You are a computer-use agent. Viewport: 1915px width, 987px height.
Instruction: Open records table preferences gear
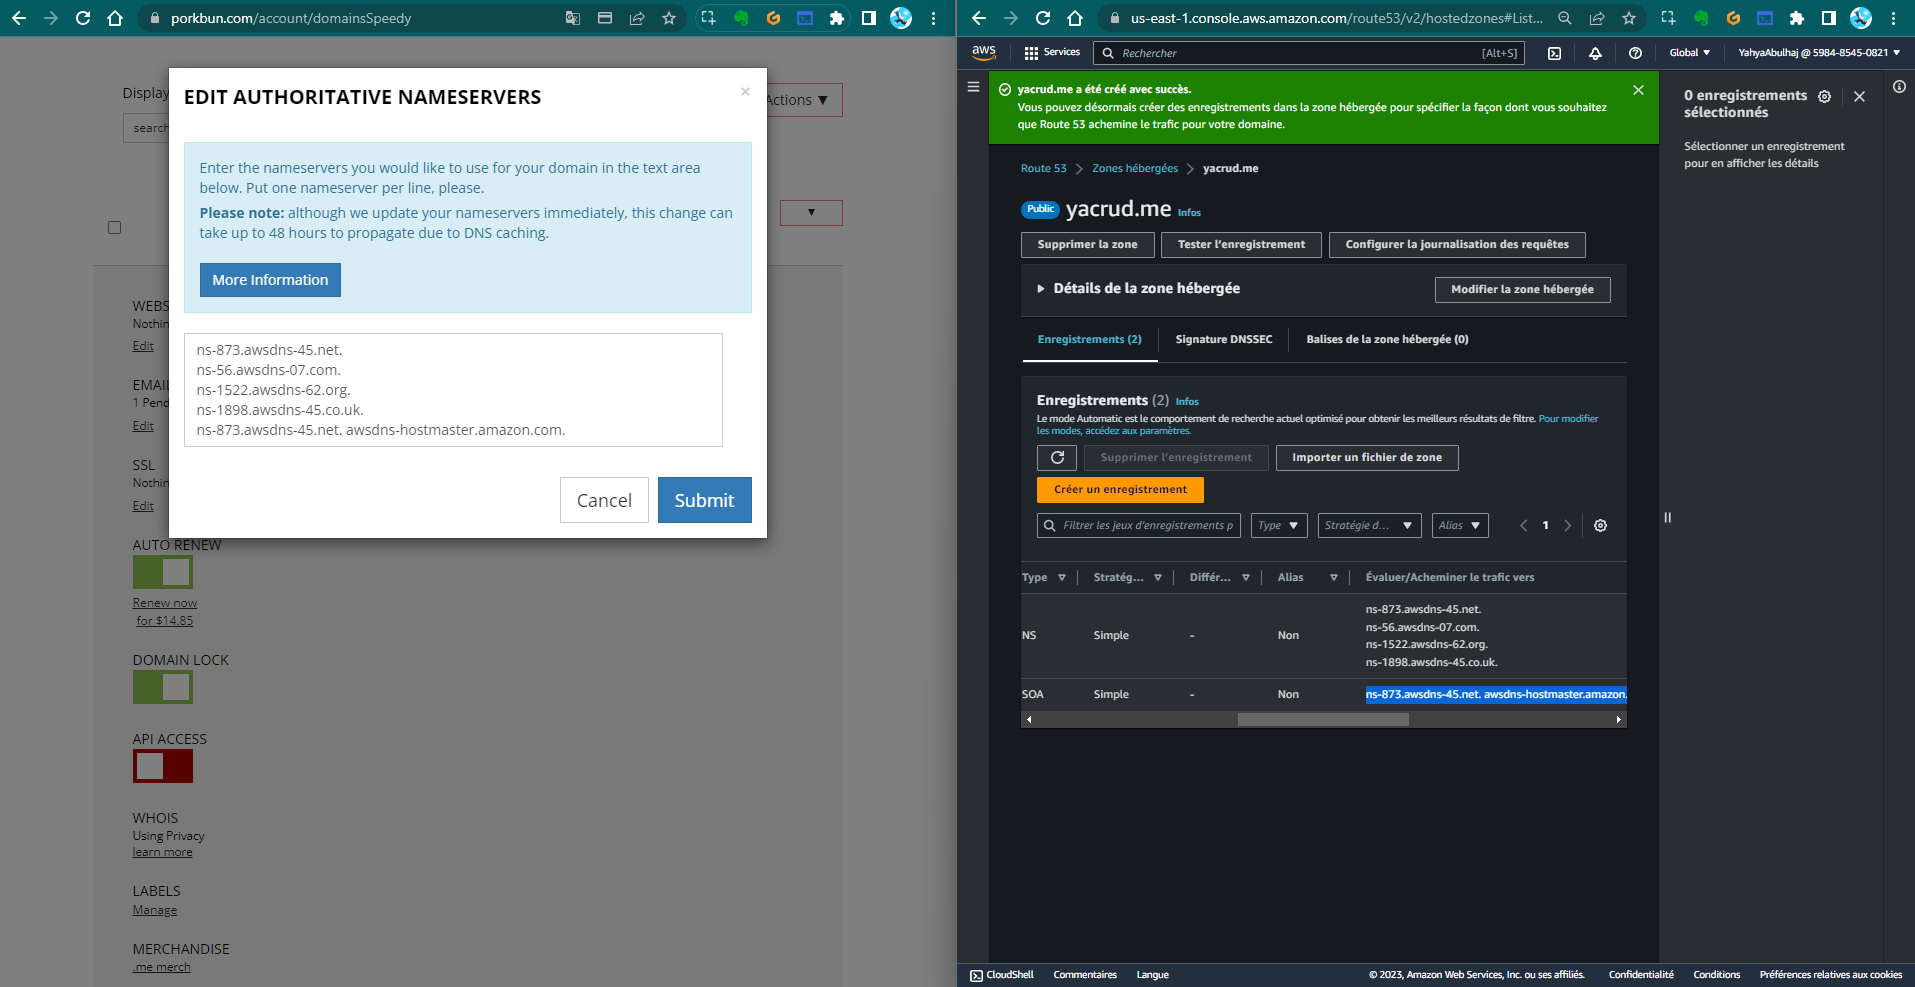pyautogui.click(x=1600, y=525)
